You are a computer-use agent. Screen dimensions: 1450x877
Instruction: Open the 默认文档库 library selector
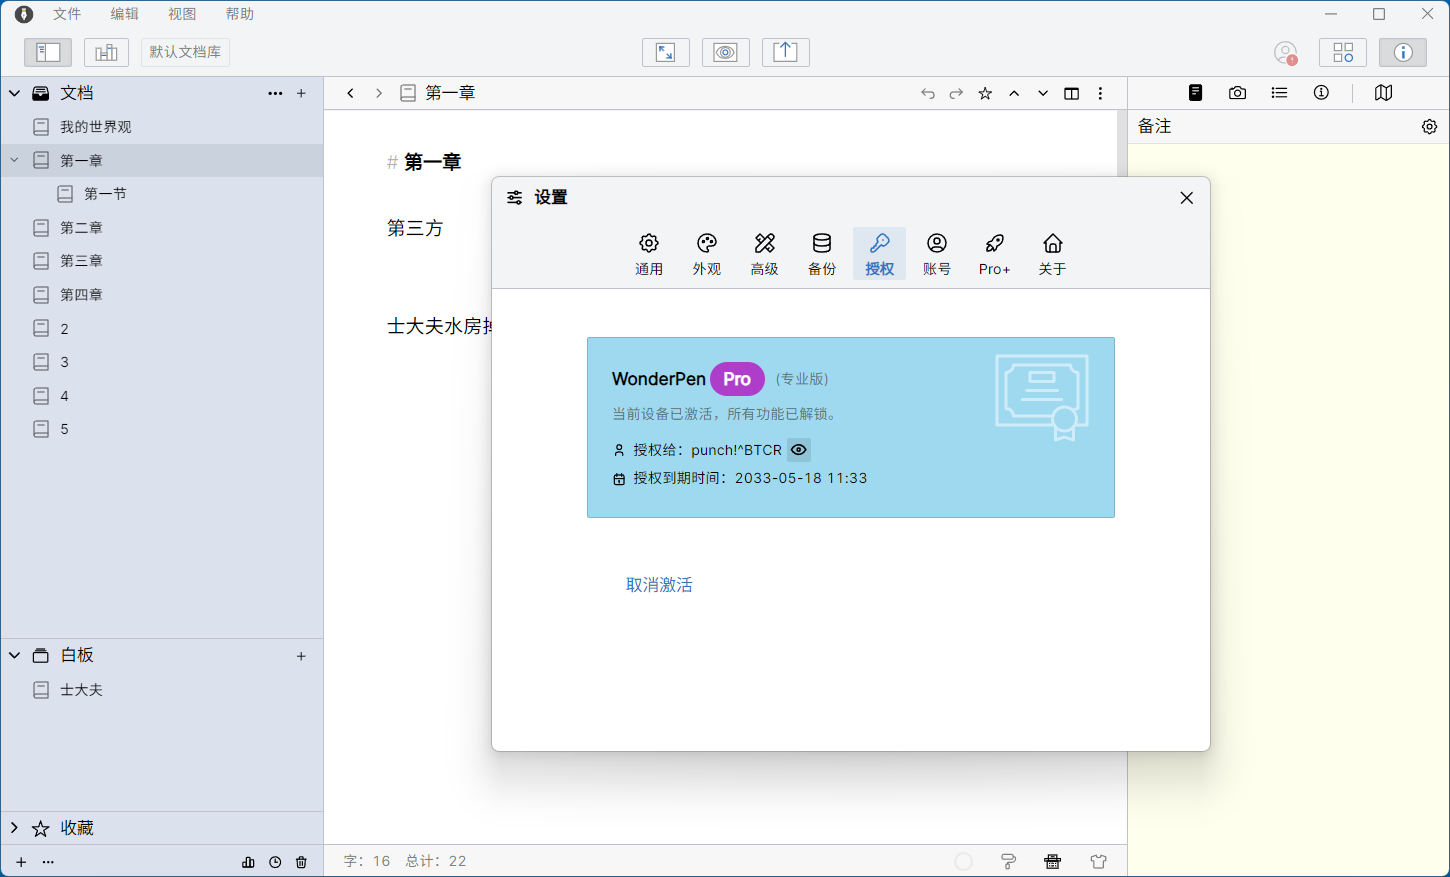point(185,52)
